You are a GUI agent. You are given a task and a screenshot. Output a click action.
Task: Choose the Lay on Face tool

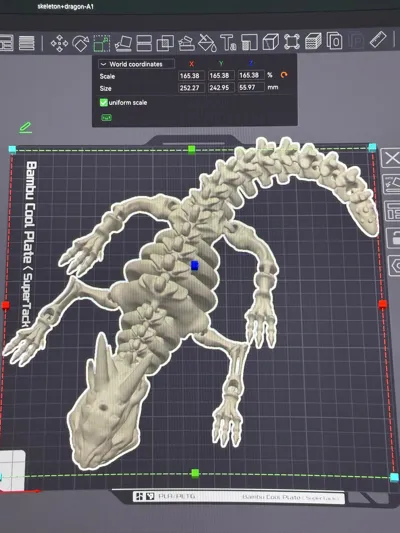(123, 43)
